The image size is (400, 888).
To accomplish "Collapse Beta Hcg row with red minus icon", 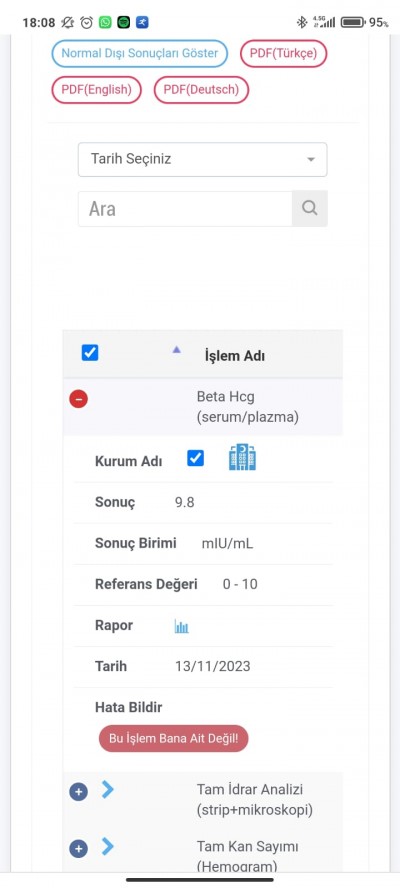I will [78, 399].
